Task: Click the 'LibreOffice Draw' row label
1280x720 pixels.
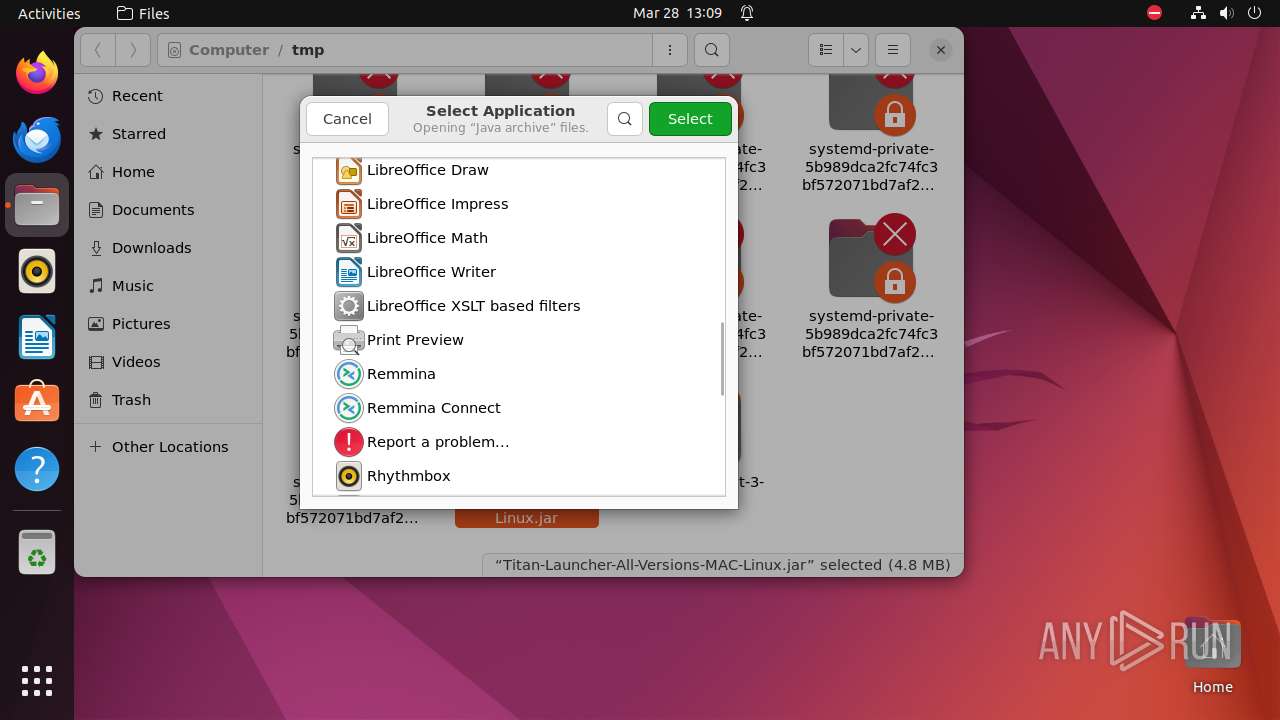Action: [x=428, y=170]
